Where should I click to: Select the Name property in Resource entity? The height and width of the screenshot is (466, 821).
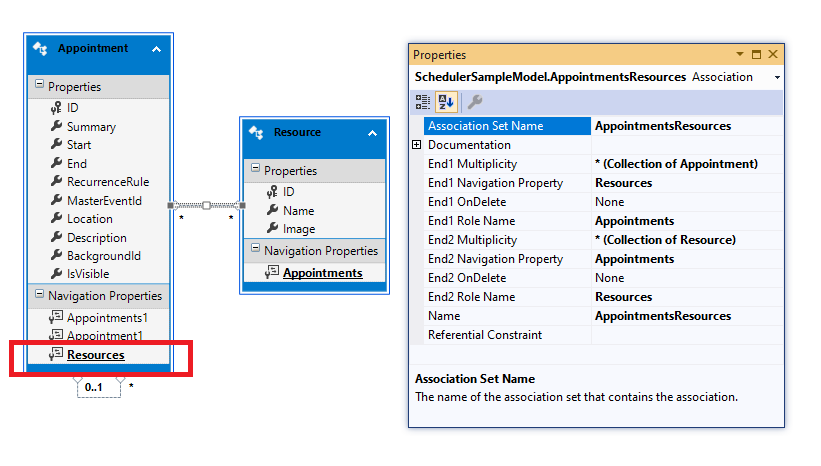298,210
